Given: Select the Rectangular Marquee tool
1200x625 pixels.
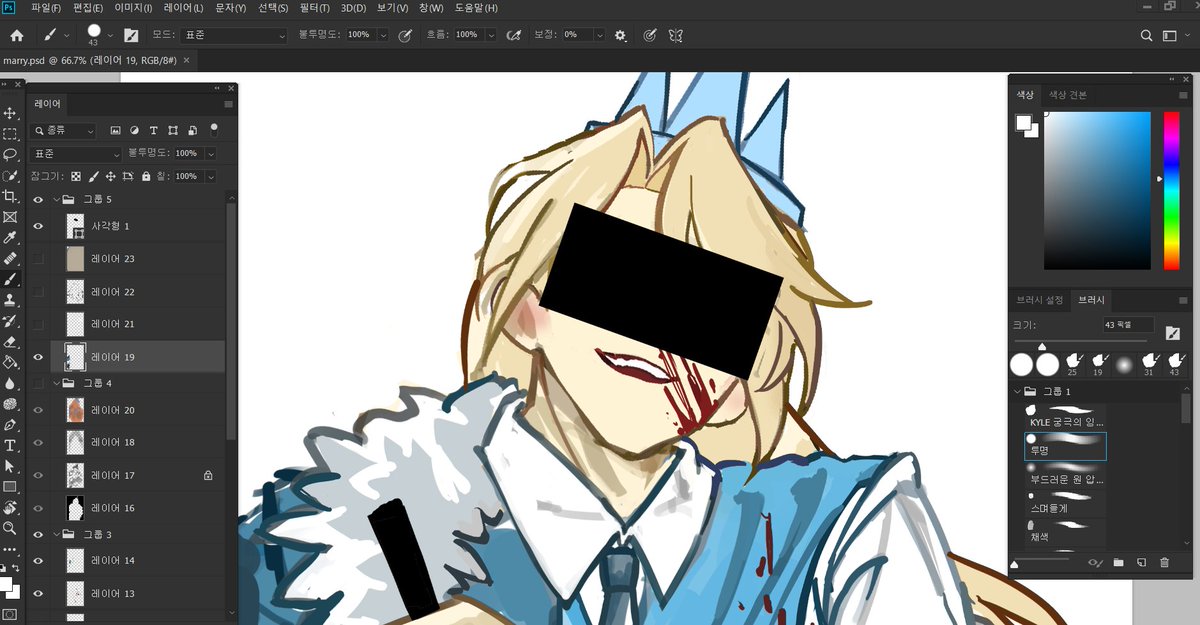Looking at the screenshot, I should tap(10, 134).
